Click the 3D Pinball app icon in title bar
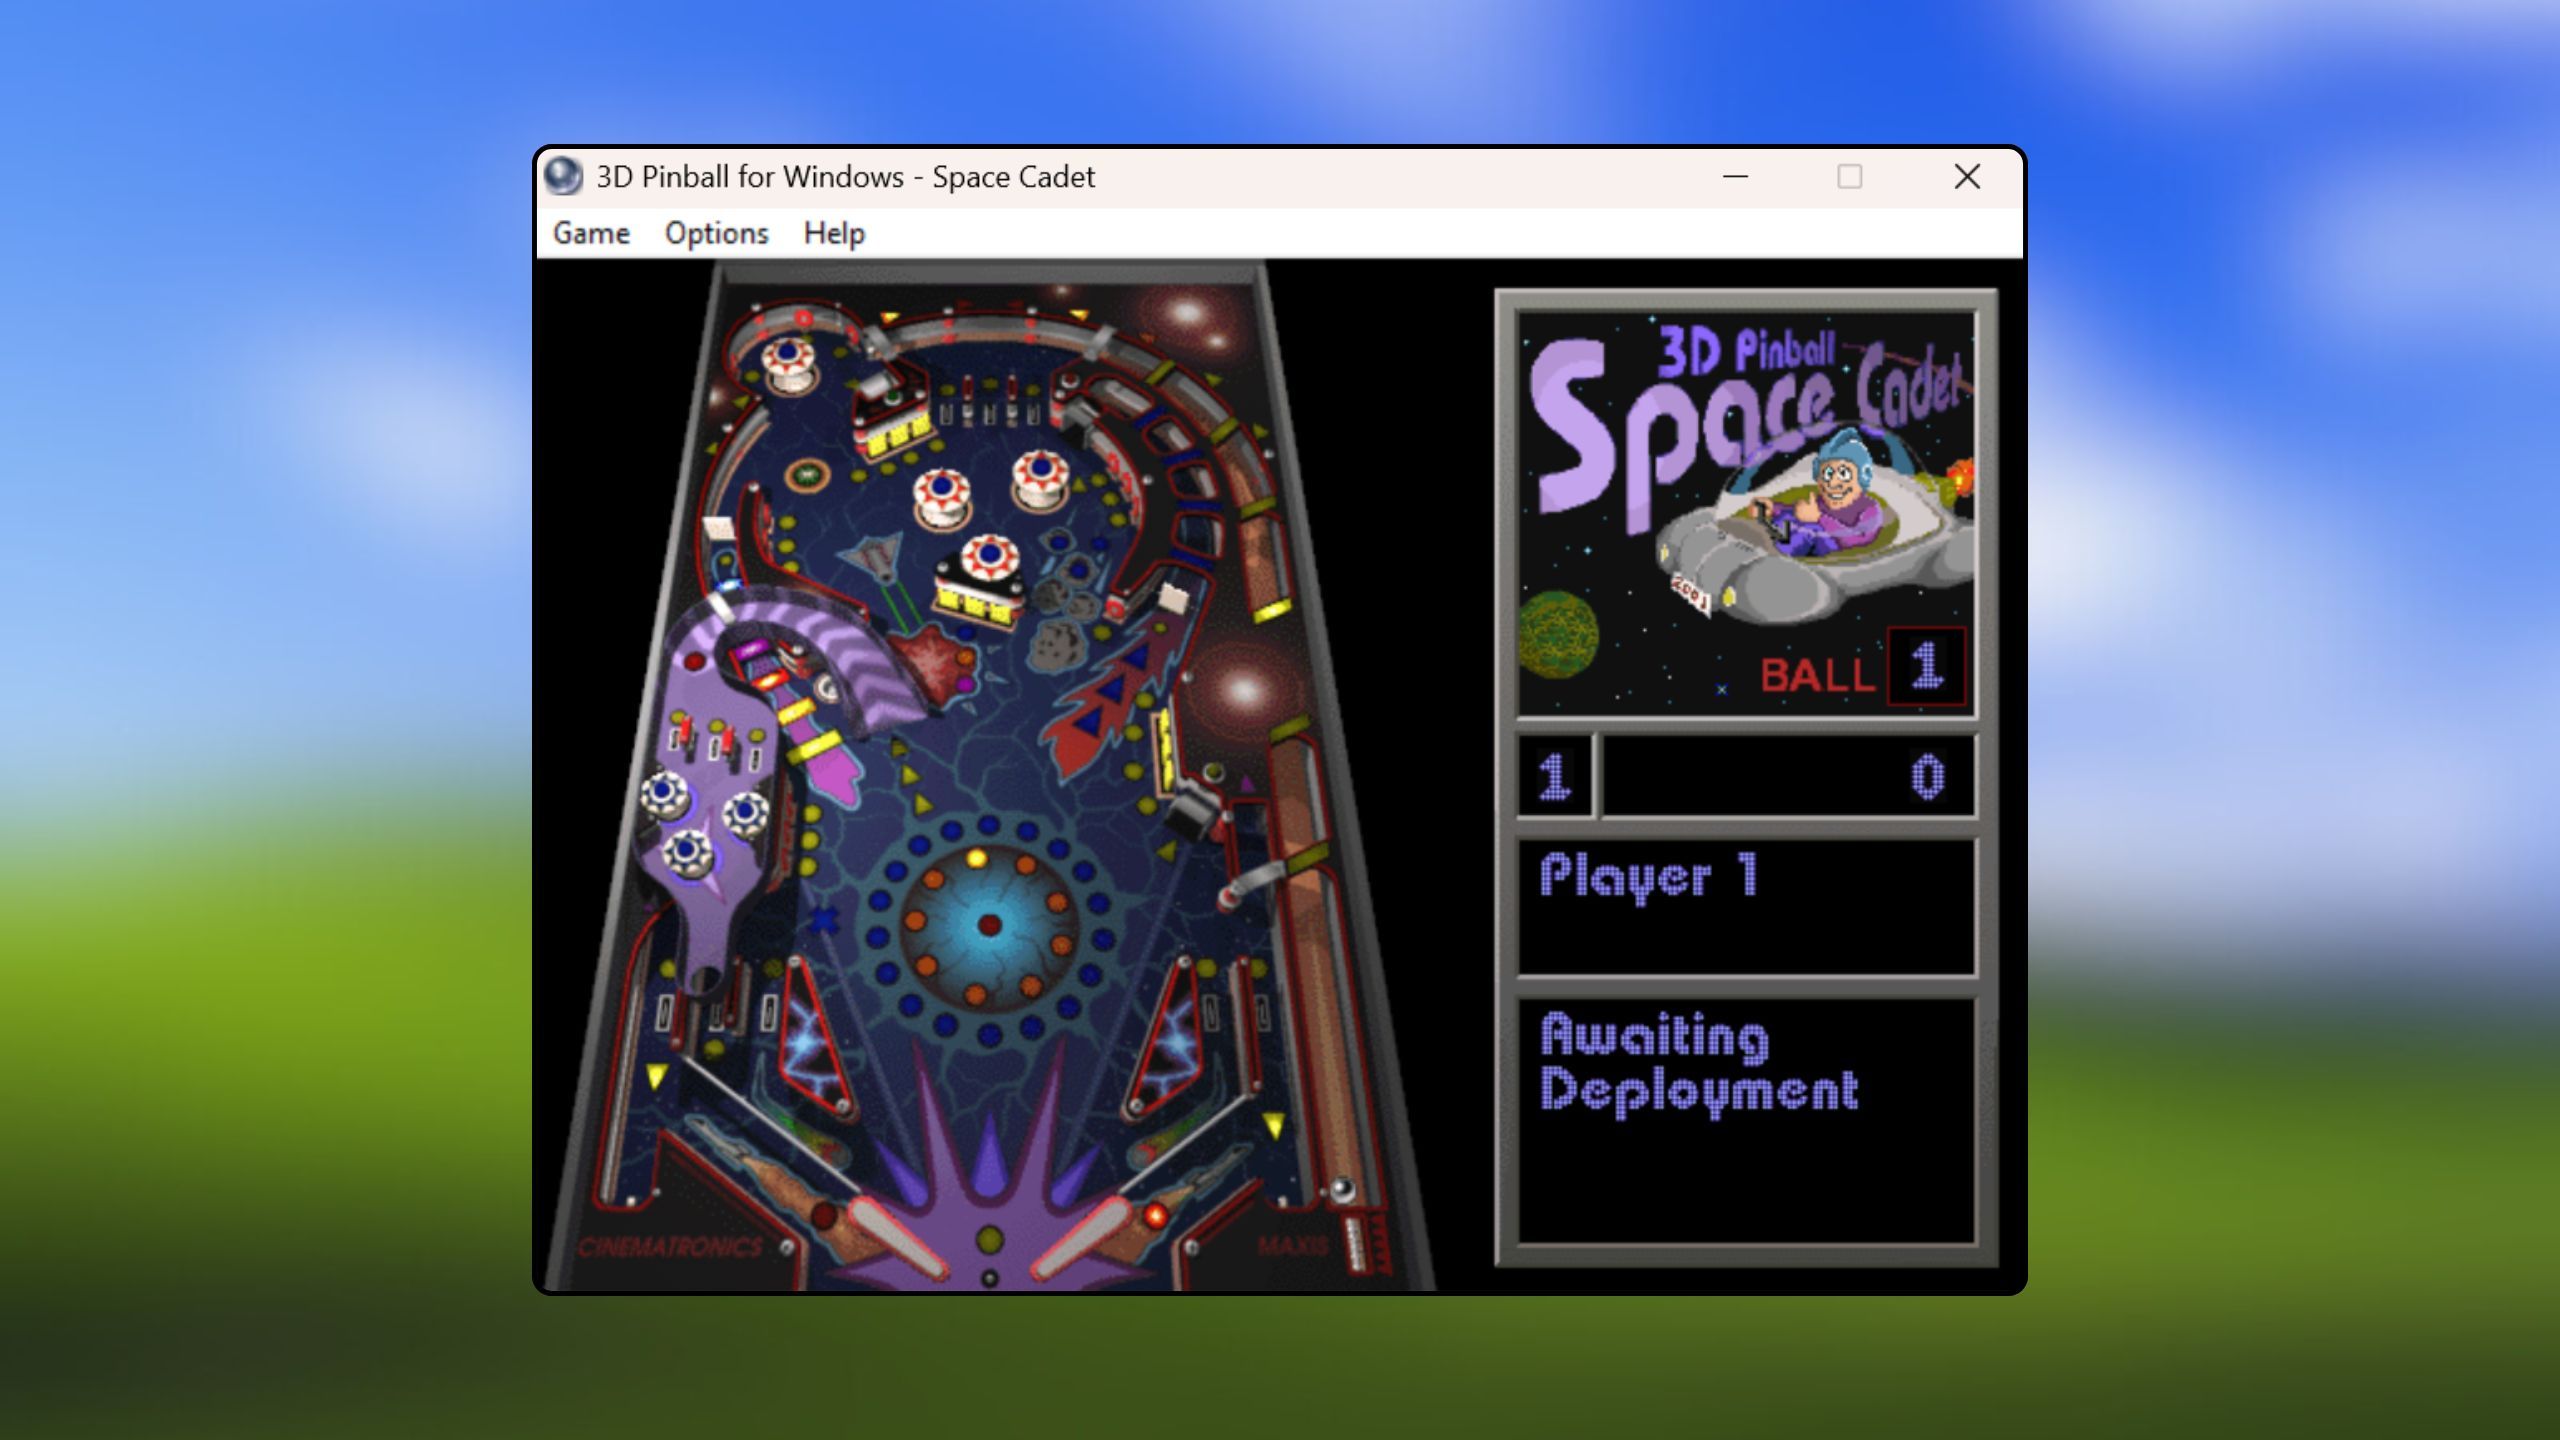 (563, 177)
